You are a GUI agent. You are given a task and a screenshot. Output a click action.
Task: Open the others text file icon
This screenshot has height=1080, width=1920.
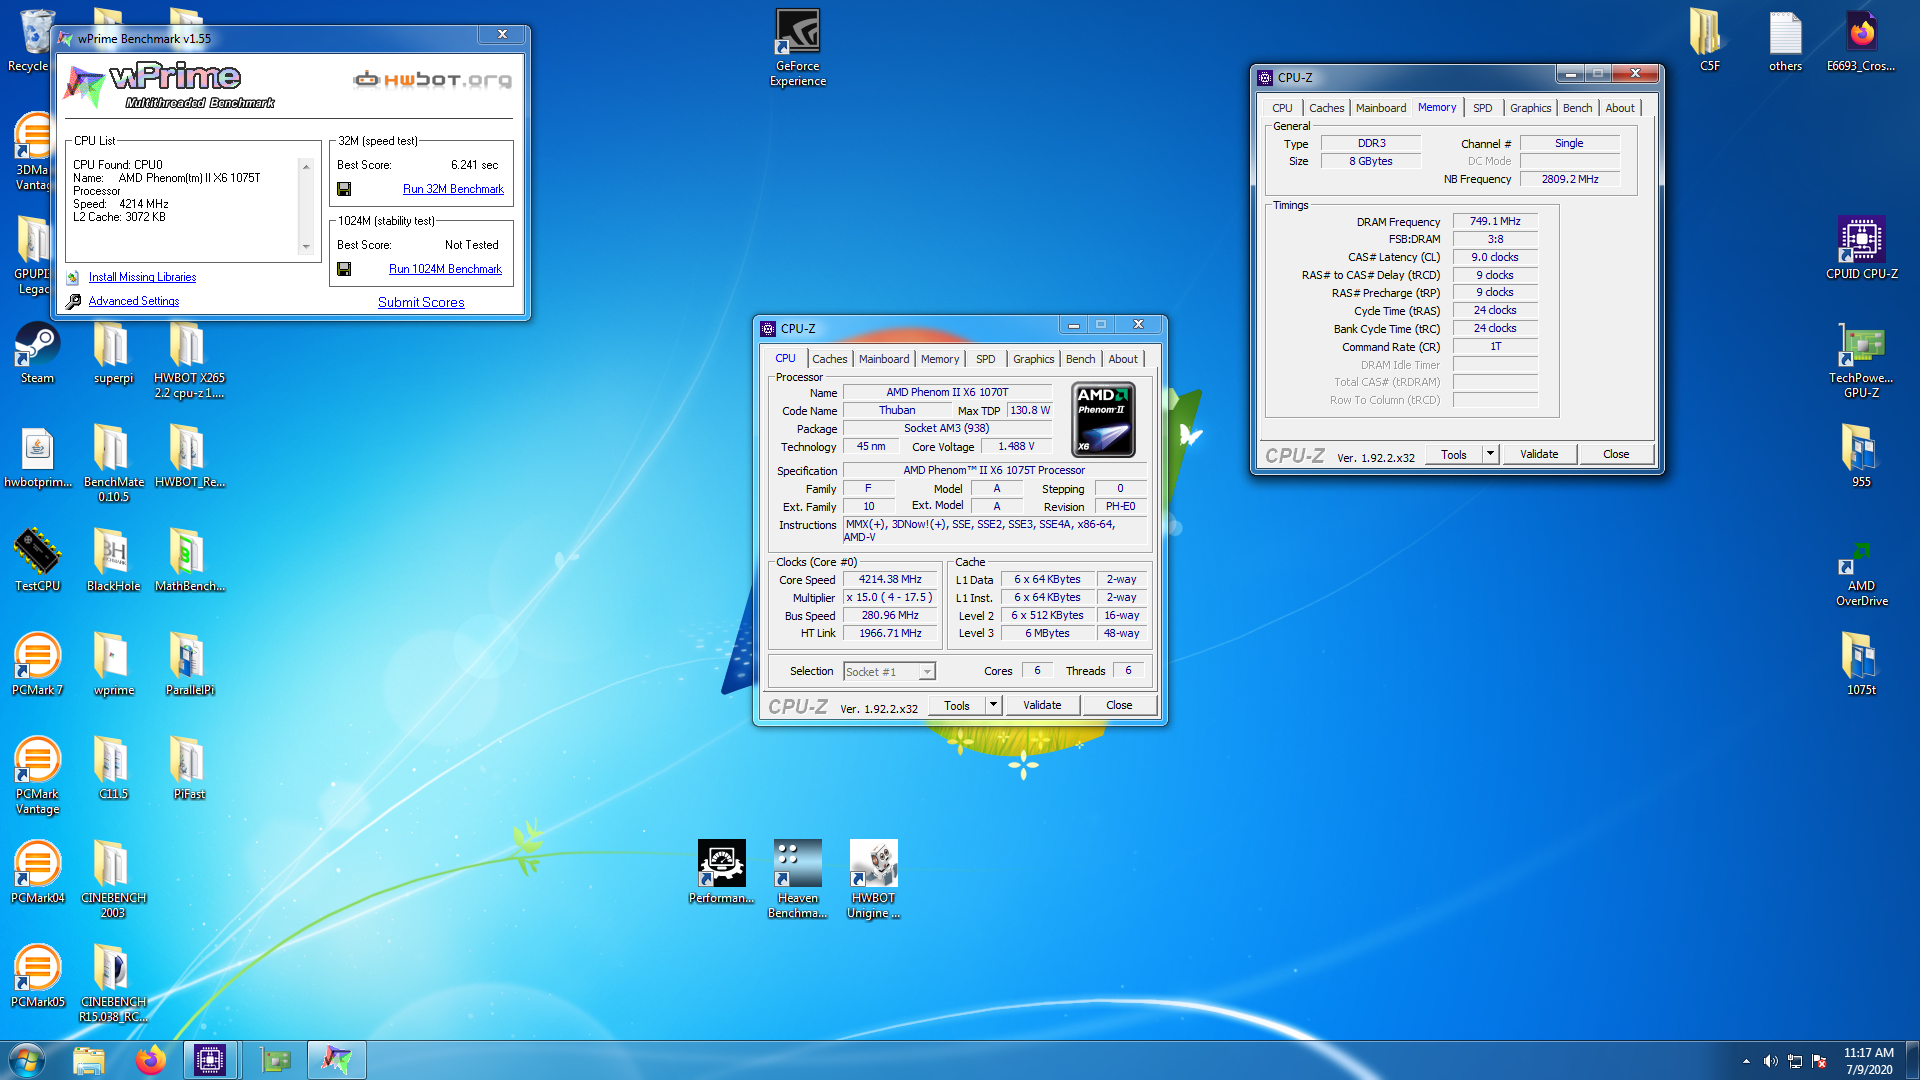[x=1785, y=41]
